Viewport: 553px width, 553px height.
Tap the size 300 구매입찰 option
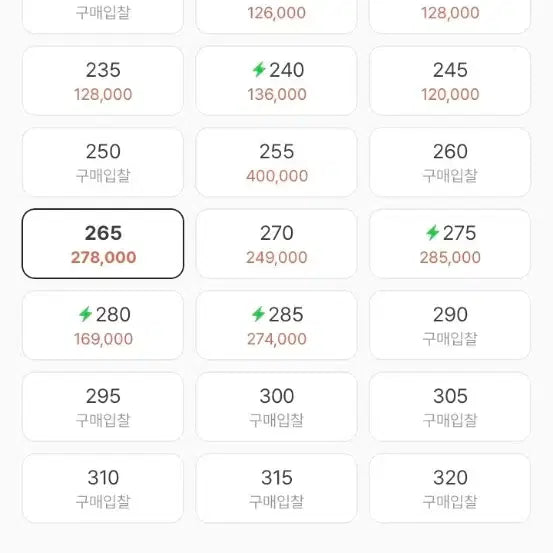click(x=276, y=407)
